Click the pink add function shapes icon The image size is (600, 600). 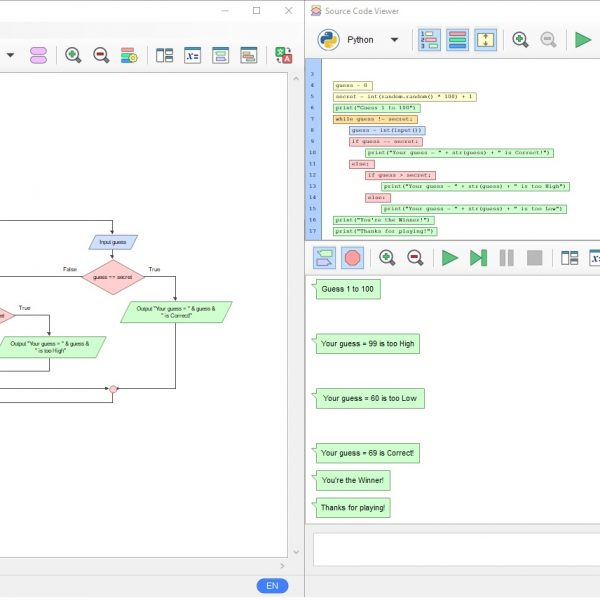coord(38,55)
